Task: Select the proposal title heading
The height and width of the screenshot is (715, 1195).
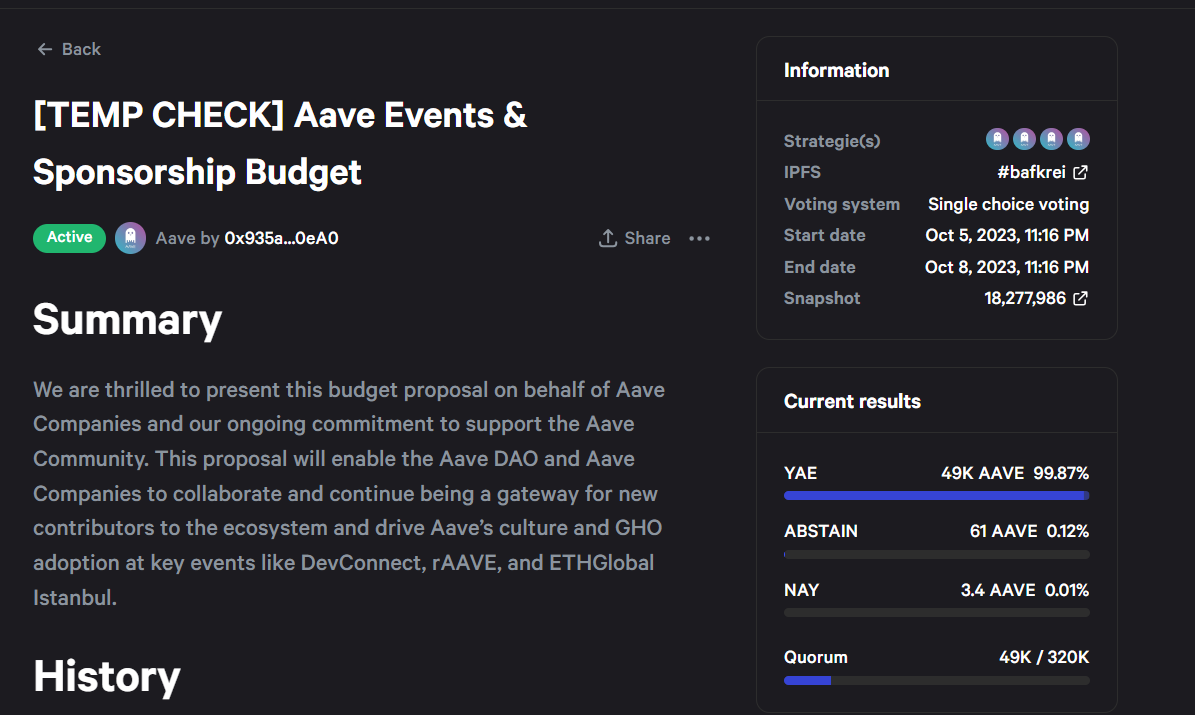Action: click(x=280, y=142)
